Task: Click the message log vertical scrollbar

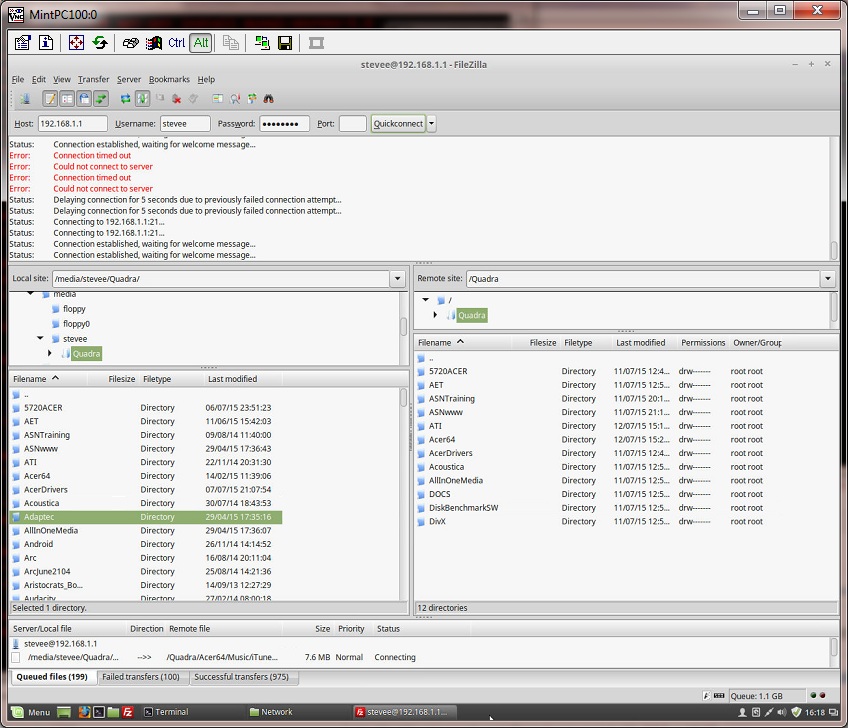Action: (x=834, y=200)
